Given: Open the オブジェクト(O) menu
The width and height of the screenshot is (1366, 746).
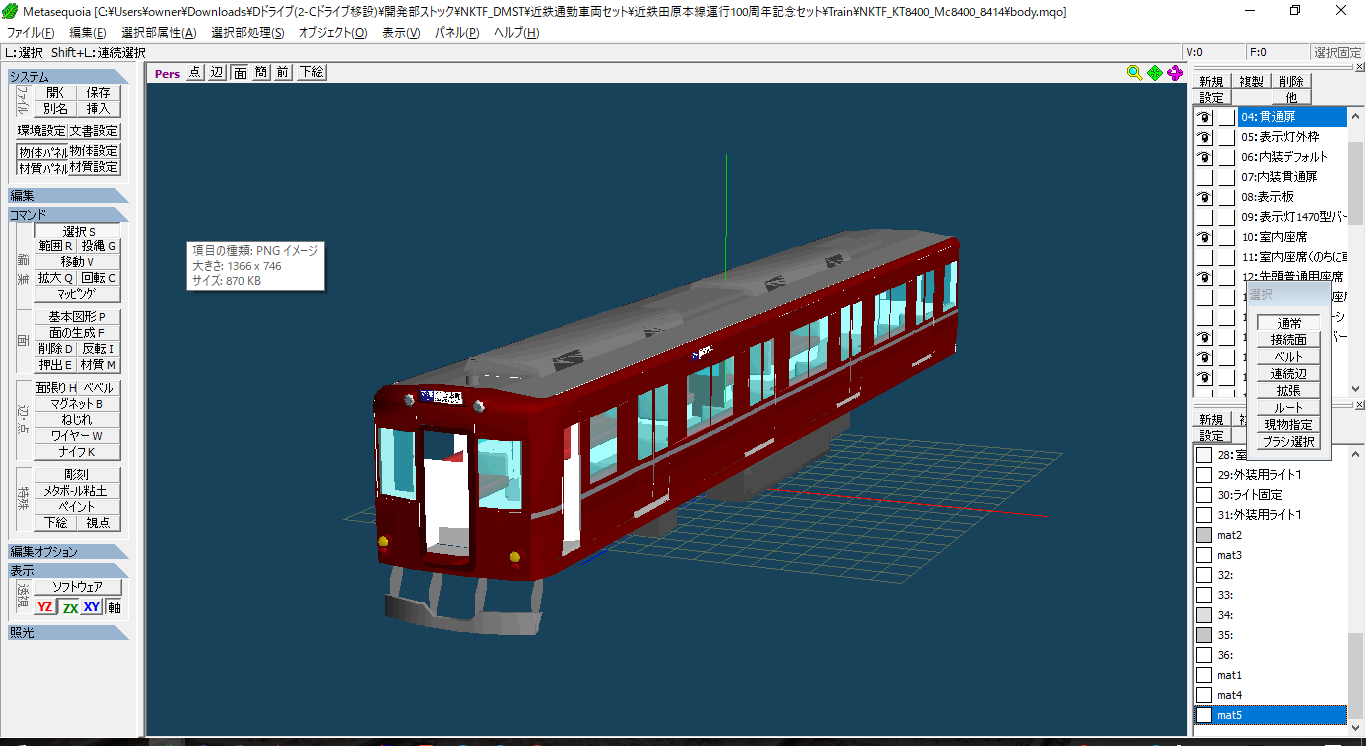Looking at the screenshot, I should (x=333, y=33).
